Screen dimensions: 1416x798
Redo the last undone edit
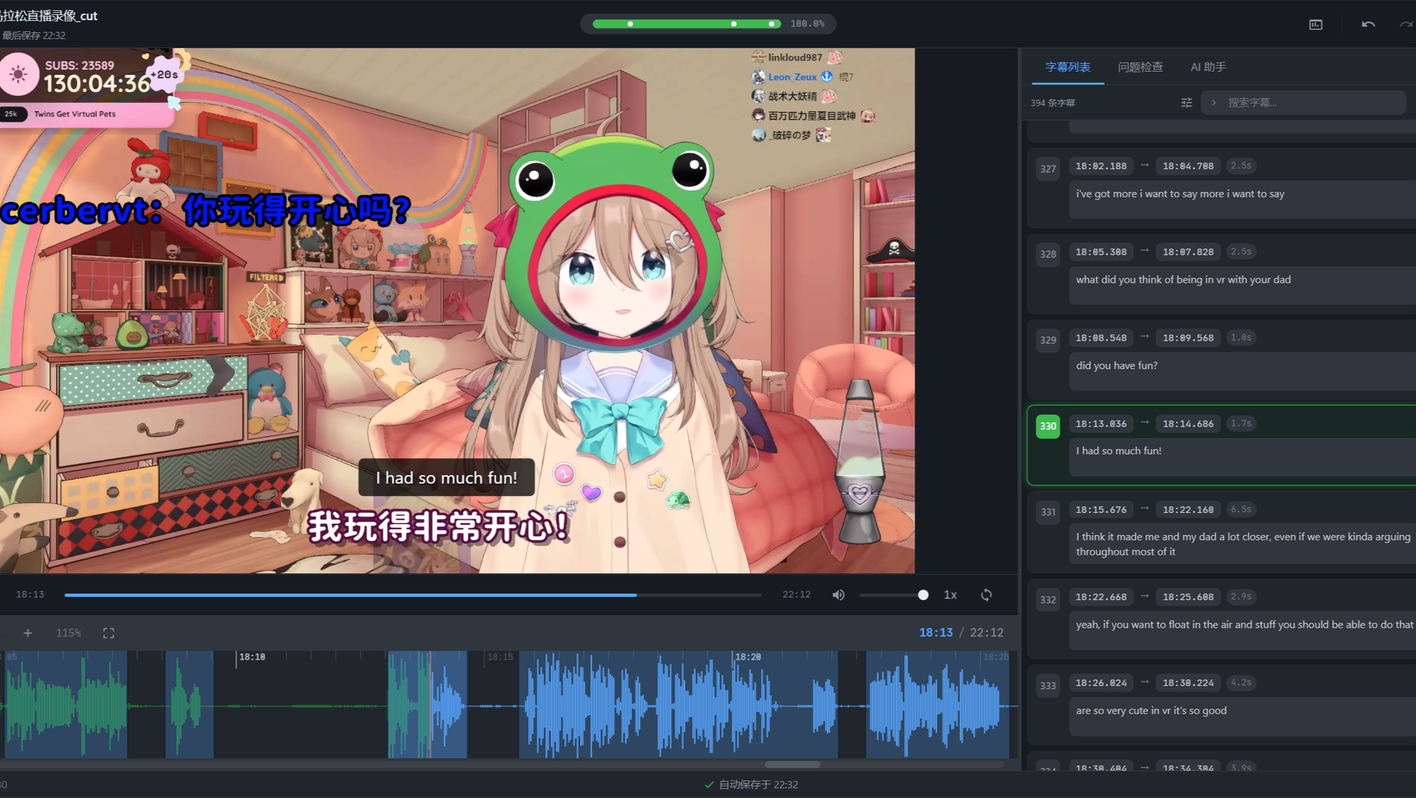1406,24
